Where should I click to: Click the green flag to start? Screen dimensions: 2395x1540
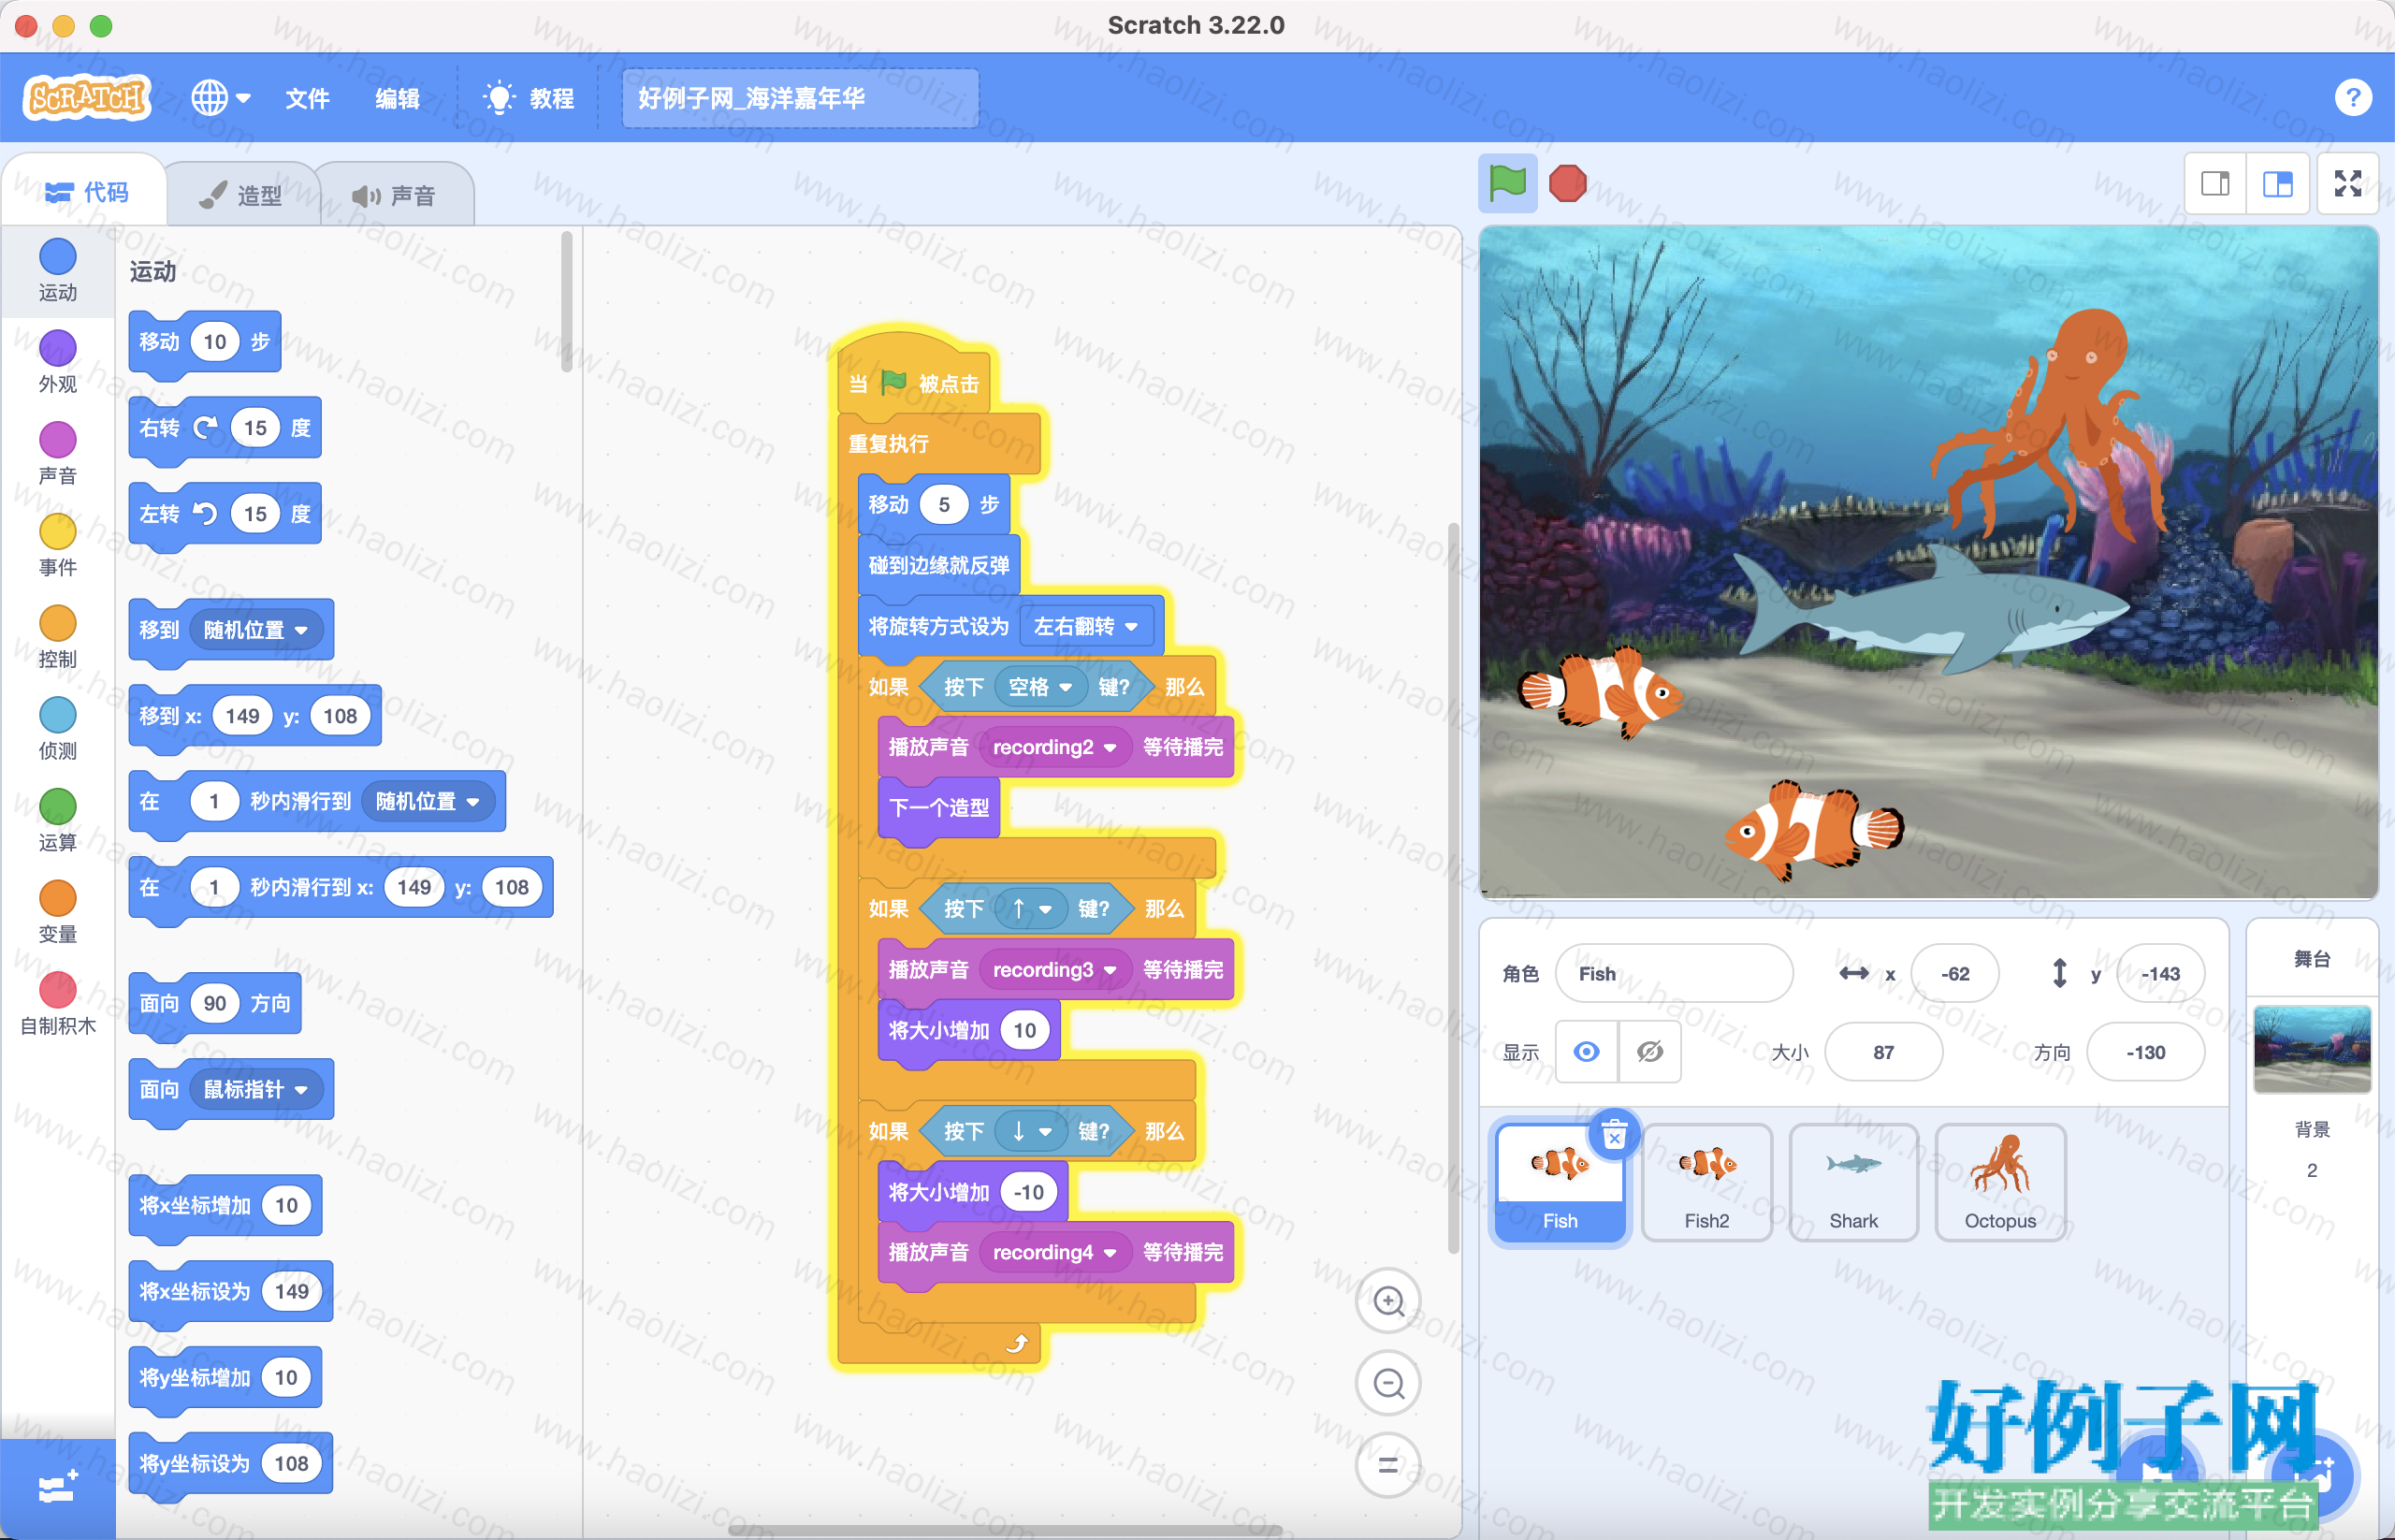1507,184
